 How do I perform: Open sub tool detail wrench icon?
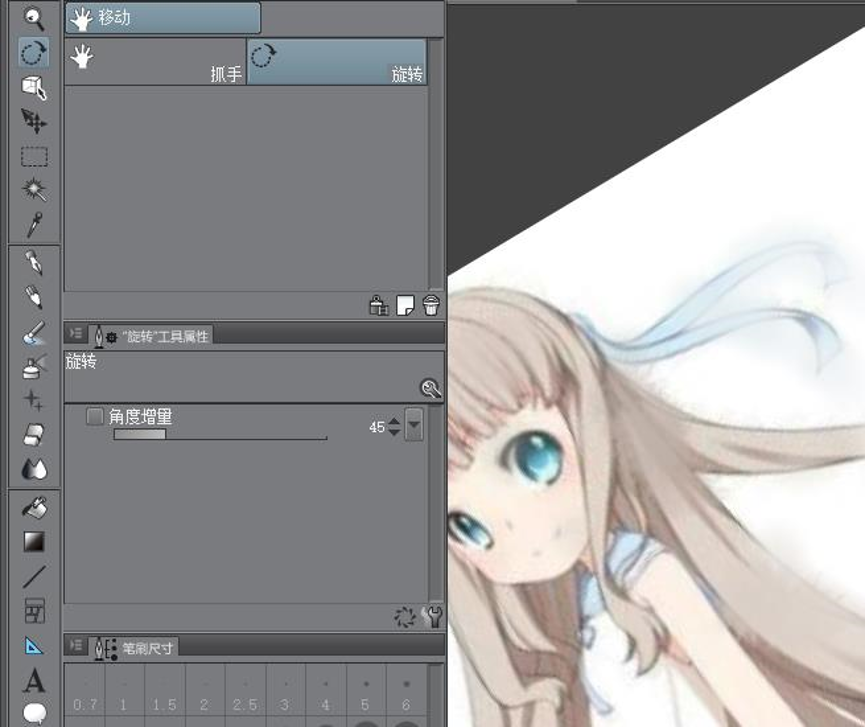[432, 617]
